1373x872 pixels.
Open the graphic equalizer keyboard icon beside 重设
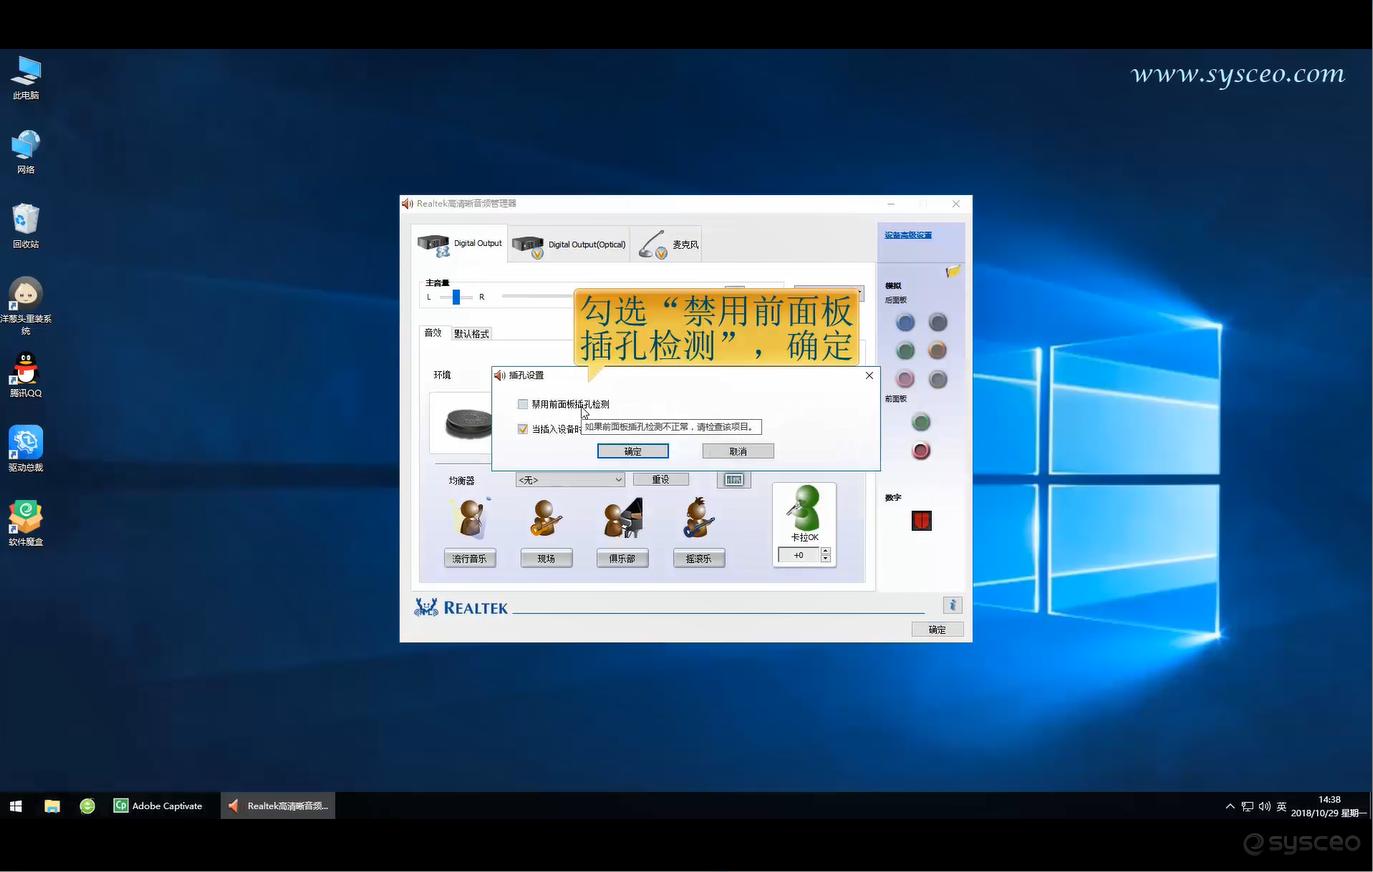[733, 479]
